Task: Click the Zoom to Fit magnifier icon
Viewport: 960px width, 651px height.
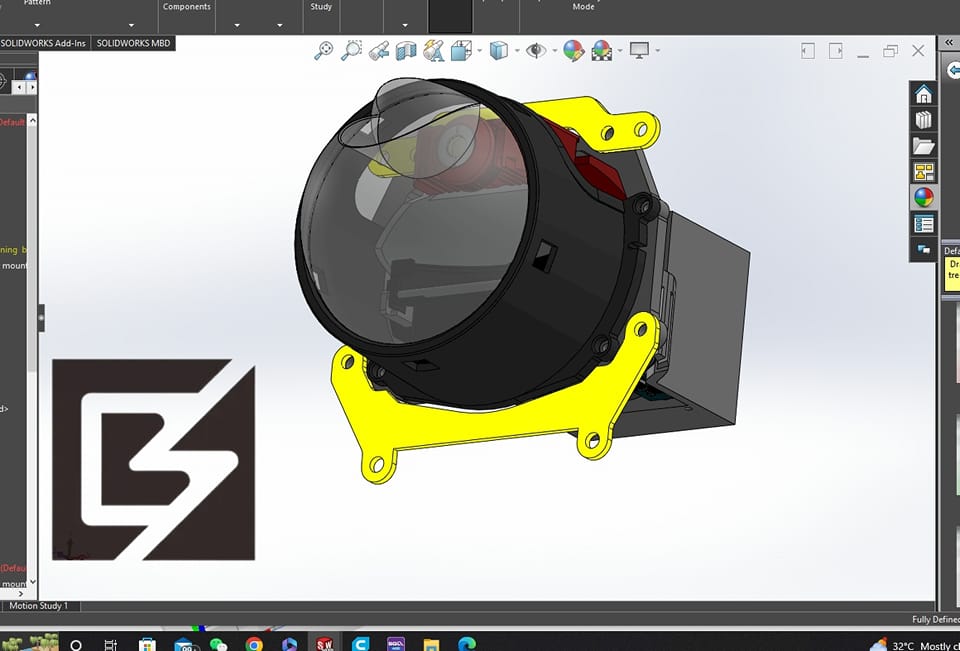Action: point(324,50)
